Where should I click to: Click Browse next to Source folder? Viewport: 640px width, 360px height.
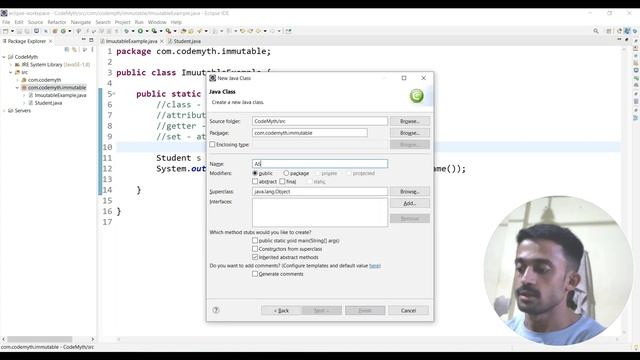[410, 121]
